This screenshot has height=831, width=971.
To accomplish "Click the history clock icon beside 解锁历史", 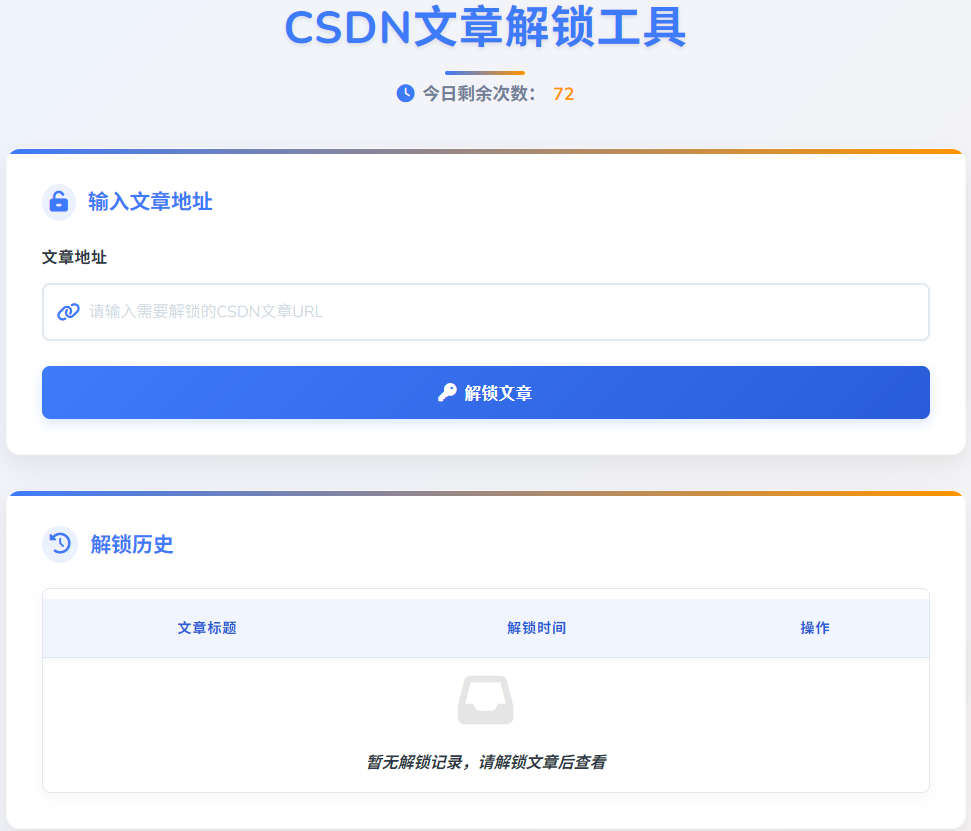I will click(x=60, y=544).
